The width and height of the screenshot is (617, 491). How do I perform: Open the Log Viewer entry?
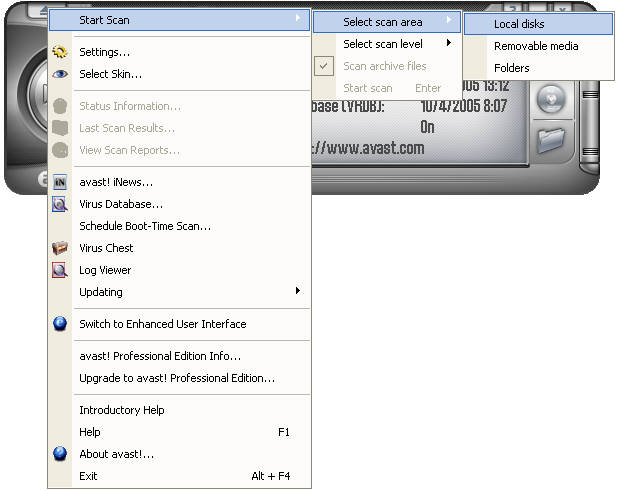pos(179,270)
